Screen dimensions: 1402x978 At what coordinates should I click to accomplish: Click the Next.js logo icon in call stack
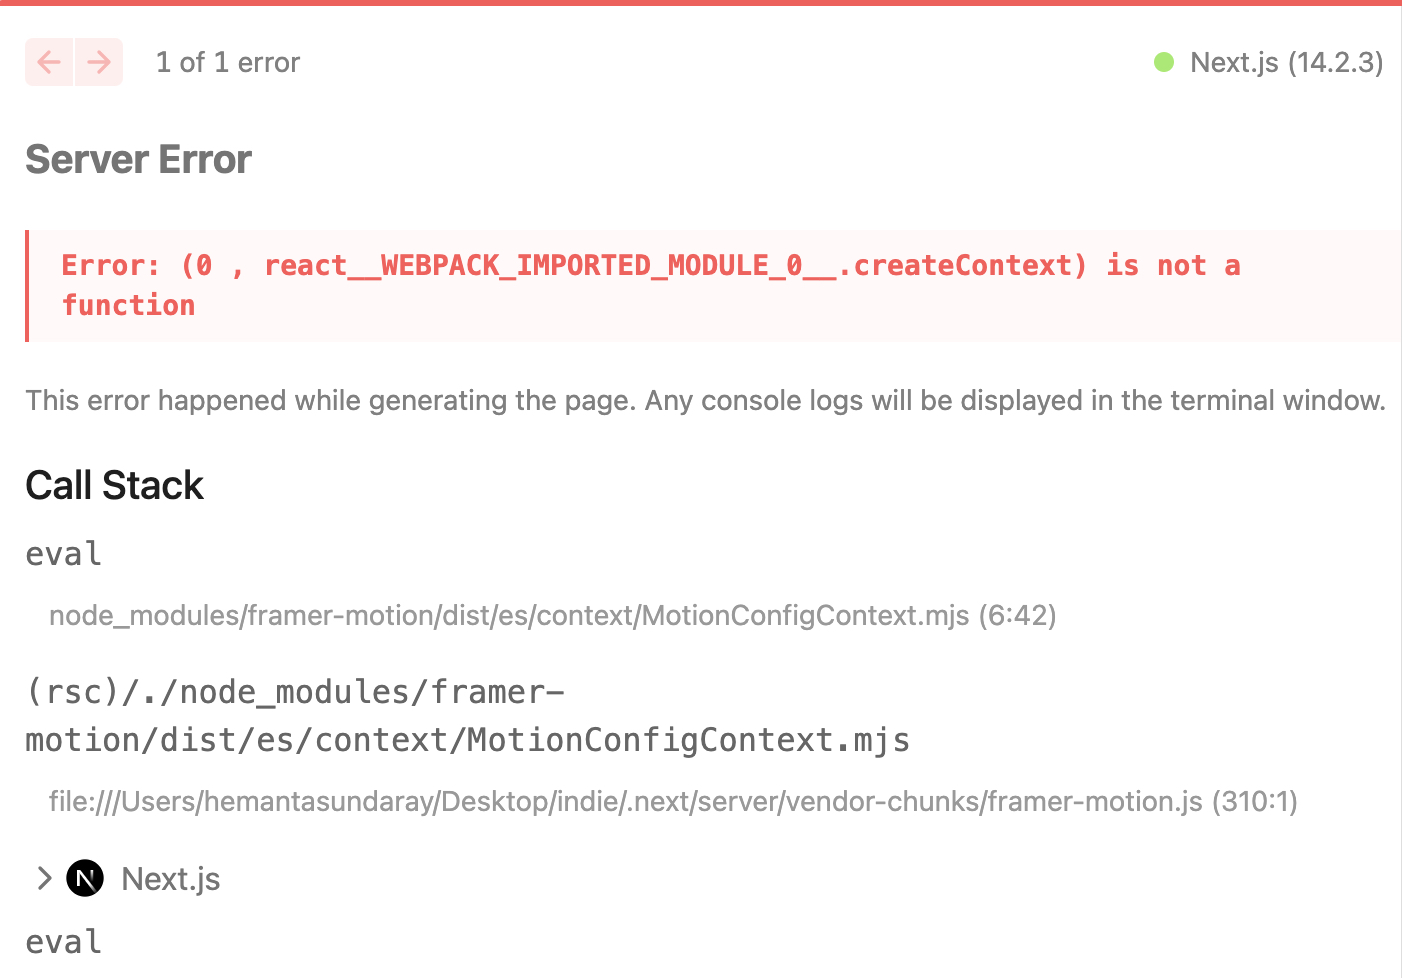pos(85,879)
